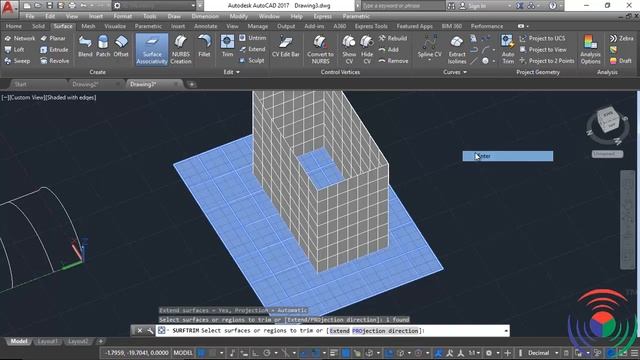Select the Planar surface tool
Screen dimensions: 640x360
tap(53, 38)
